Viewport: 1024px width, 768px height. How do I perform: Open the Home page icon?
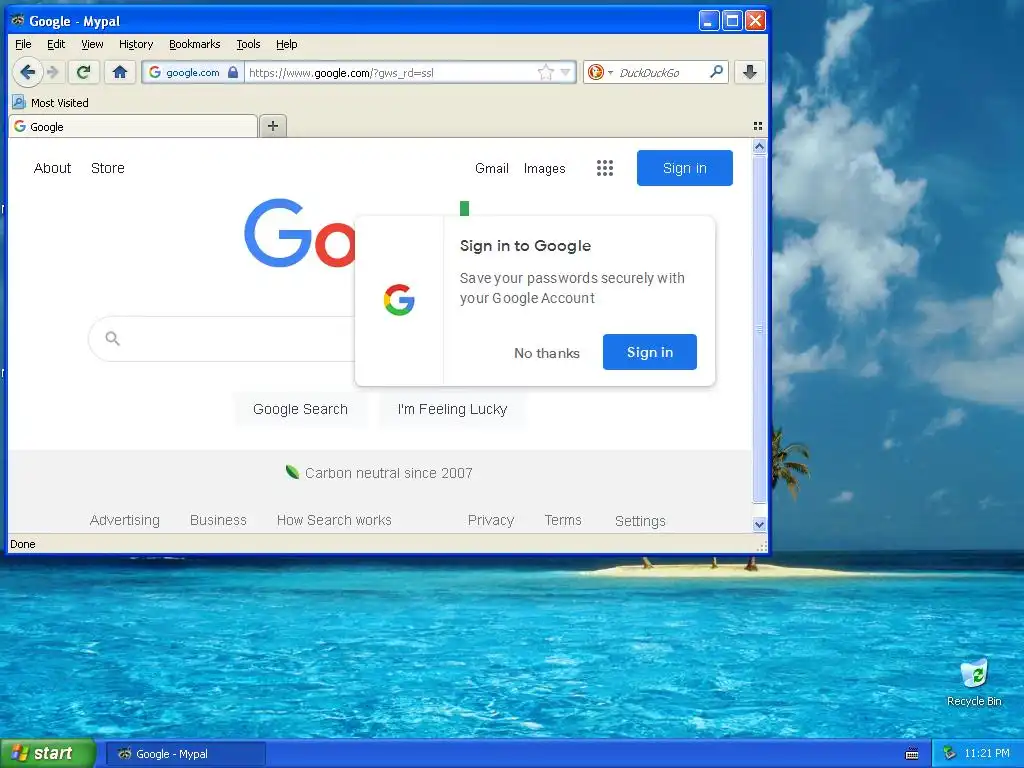(x=120, y=72)
